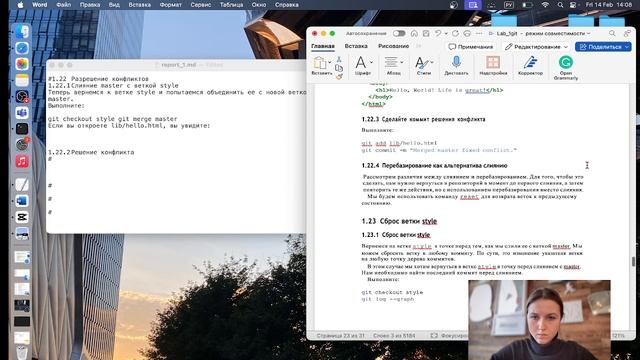Click the Вставить paste icon
This screenshot has height=360, width=640.
(320, 63)
